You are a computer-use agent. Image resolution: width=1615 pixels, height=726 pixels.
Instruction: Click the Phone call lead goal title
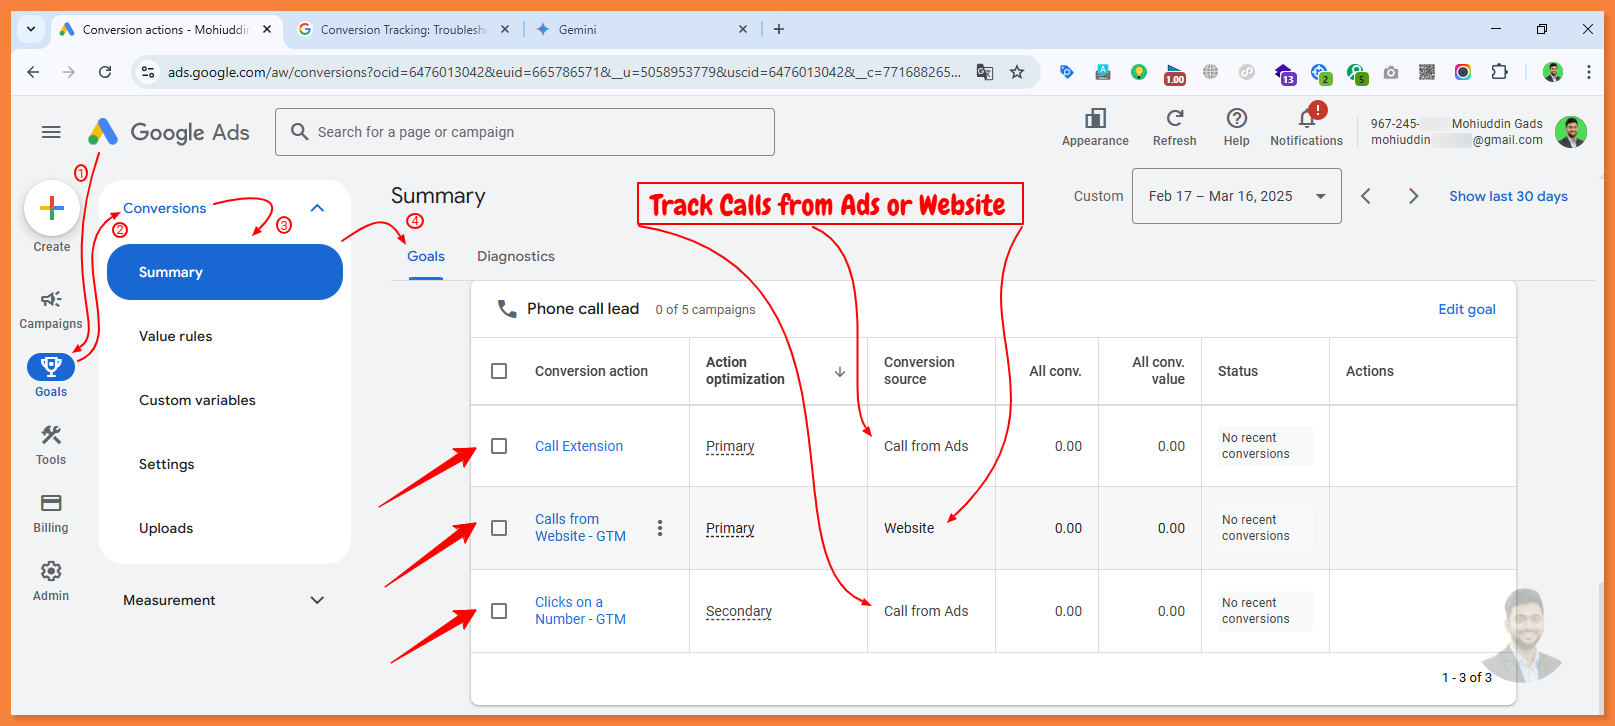(x=583, y=309)
